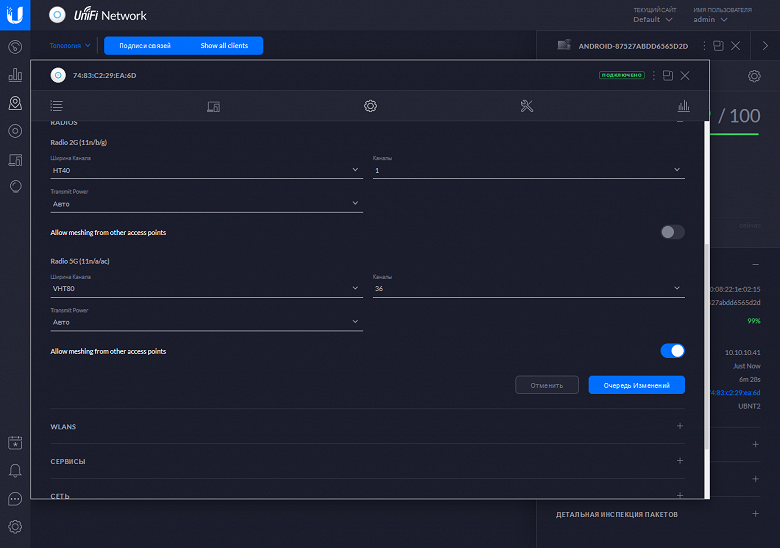The width and height of the screenshot is (780, 548).
Task: Open the Default site selector dropdown
Action: click(653, 19)
